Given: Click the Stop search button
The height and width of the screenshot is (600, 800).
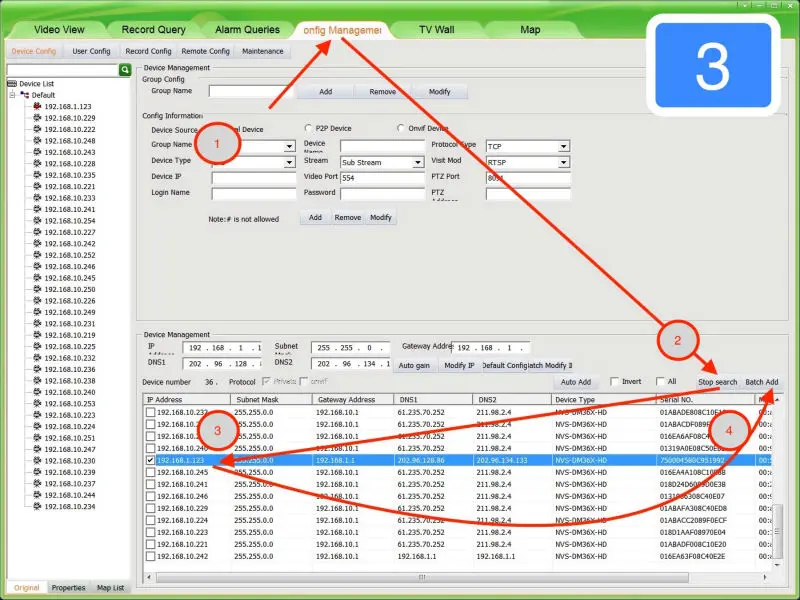Looking at the screenshot, I should point(717,382).
